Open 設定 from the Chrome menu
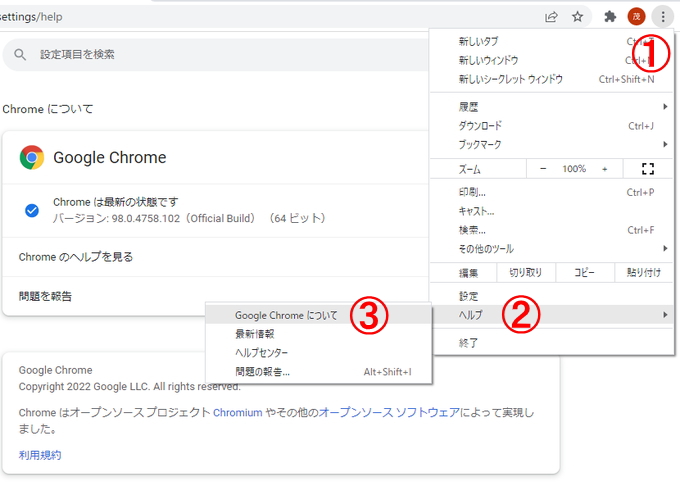The image size is (680, 495). [x=552, y=296]
